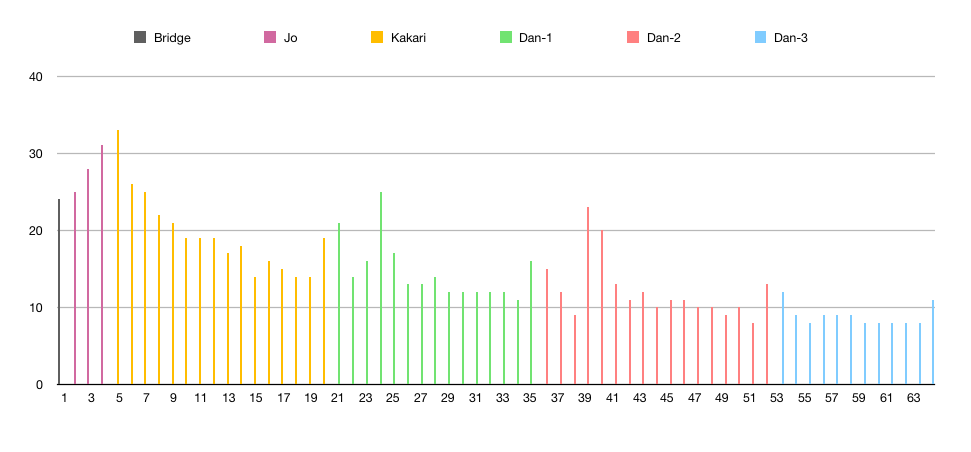Viewport: 971px width, 452px height.
Task: Click the x-axis label 63
Action: pyautogui.click(x=913, y=398)
